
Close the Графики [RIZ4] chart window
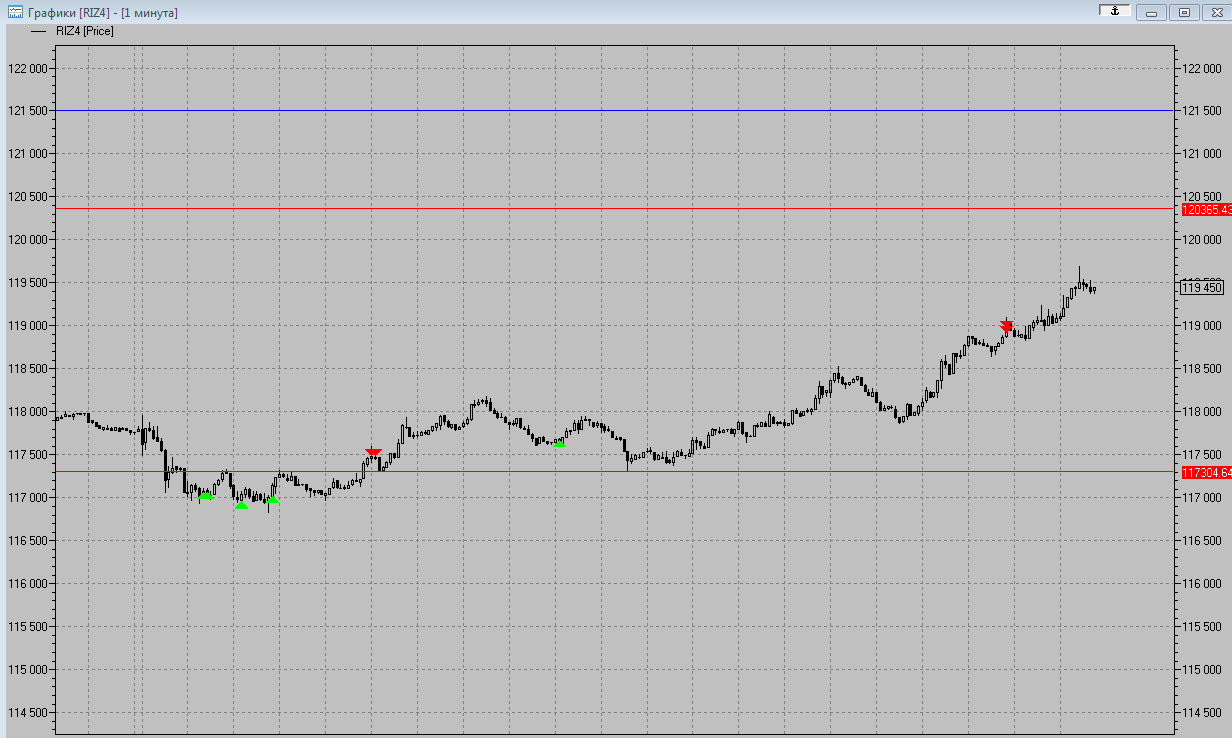1216,12
